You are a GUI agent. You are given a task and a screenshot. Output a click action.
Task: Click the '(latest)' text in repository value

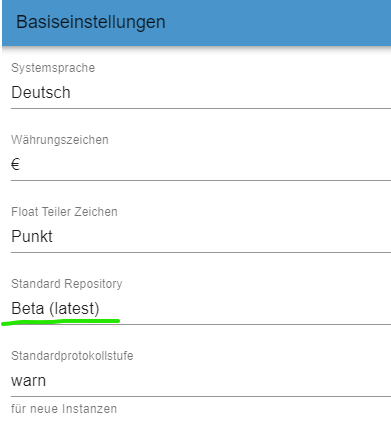tap(74, 309)
